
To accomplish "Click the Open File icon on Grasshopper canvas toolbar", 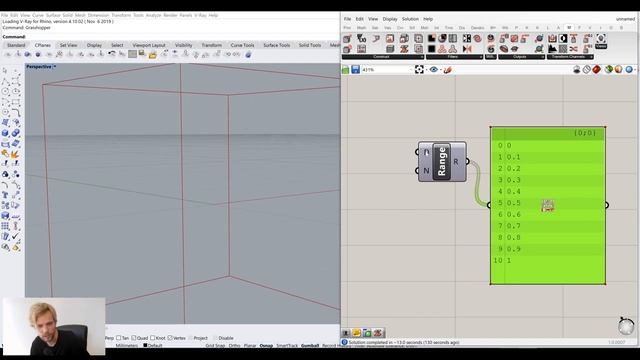I will 346,70.
